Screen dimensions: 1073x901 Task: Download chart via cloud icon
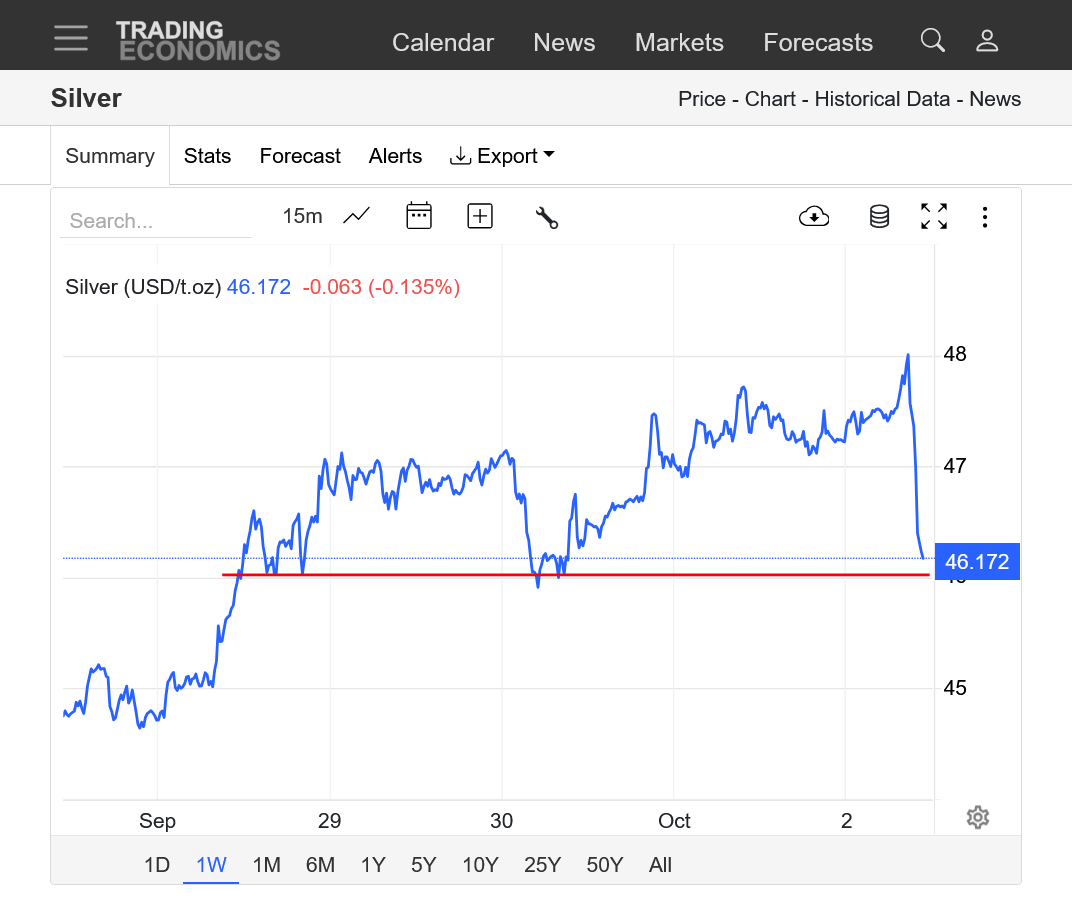814,216
